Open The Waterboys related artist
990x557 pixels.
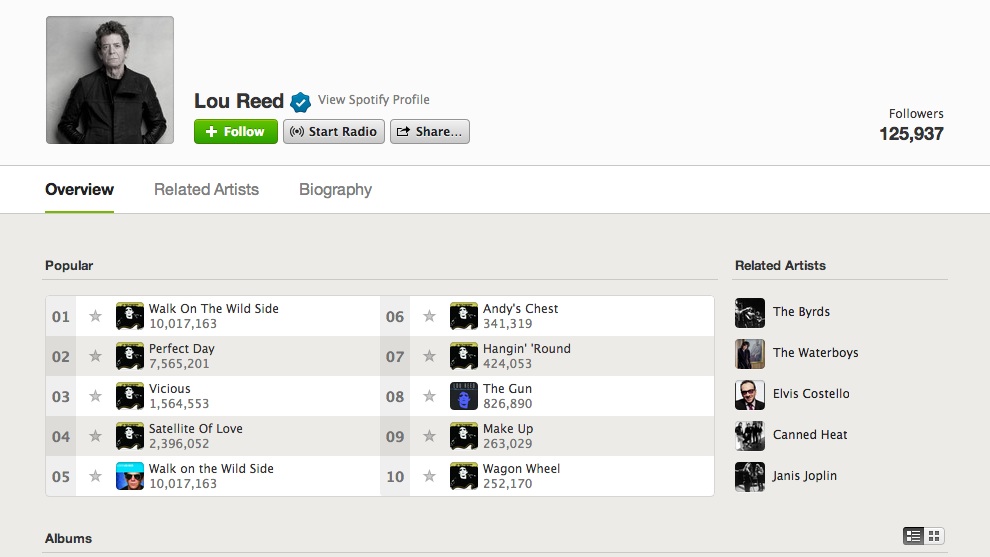click(x=815, y=353)
